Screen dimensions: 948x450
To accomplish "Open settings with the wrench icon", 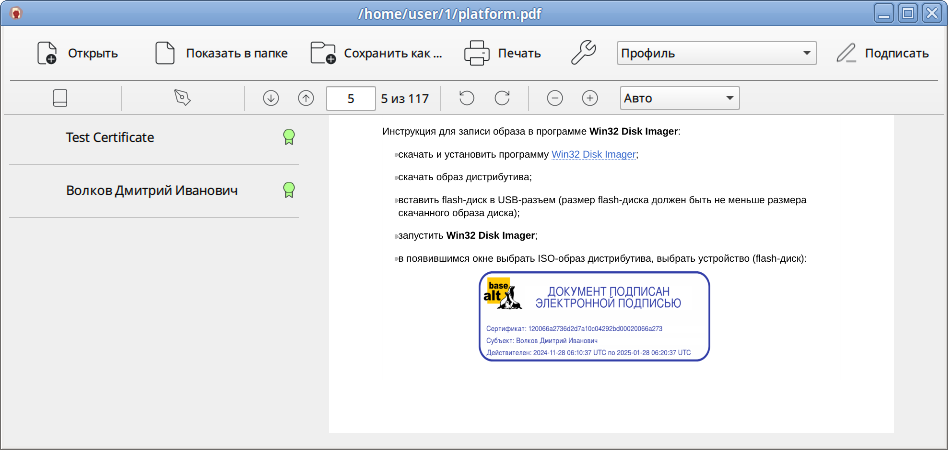I will tap(583, 54).
